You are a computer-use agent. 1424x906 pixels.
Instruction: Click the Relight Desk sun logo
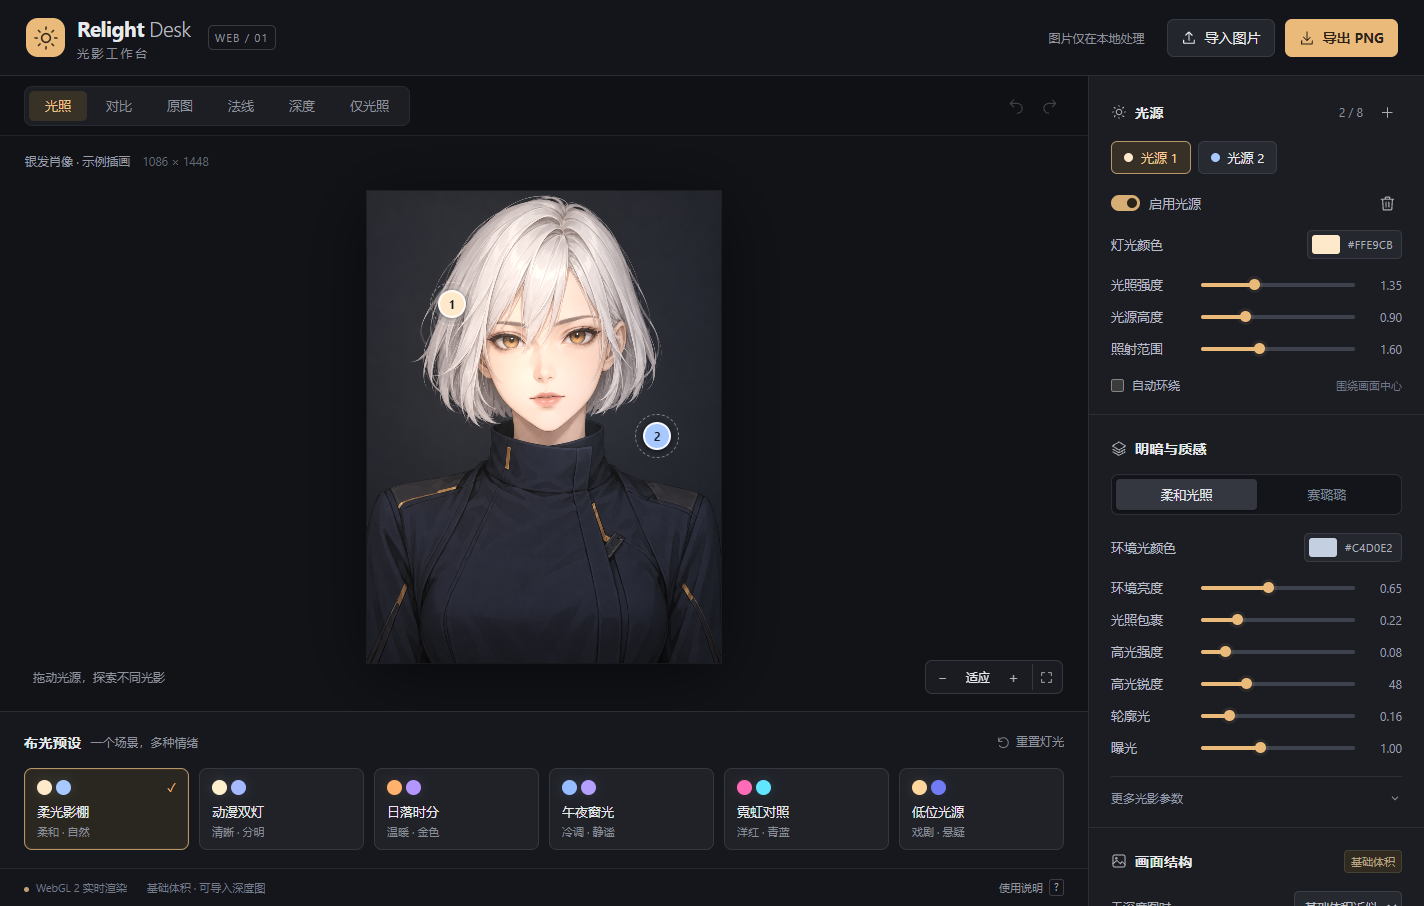pyautogui.click(x=45, y=38)
